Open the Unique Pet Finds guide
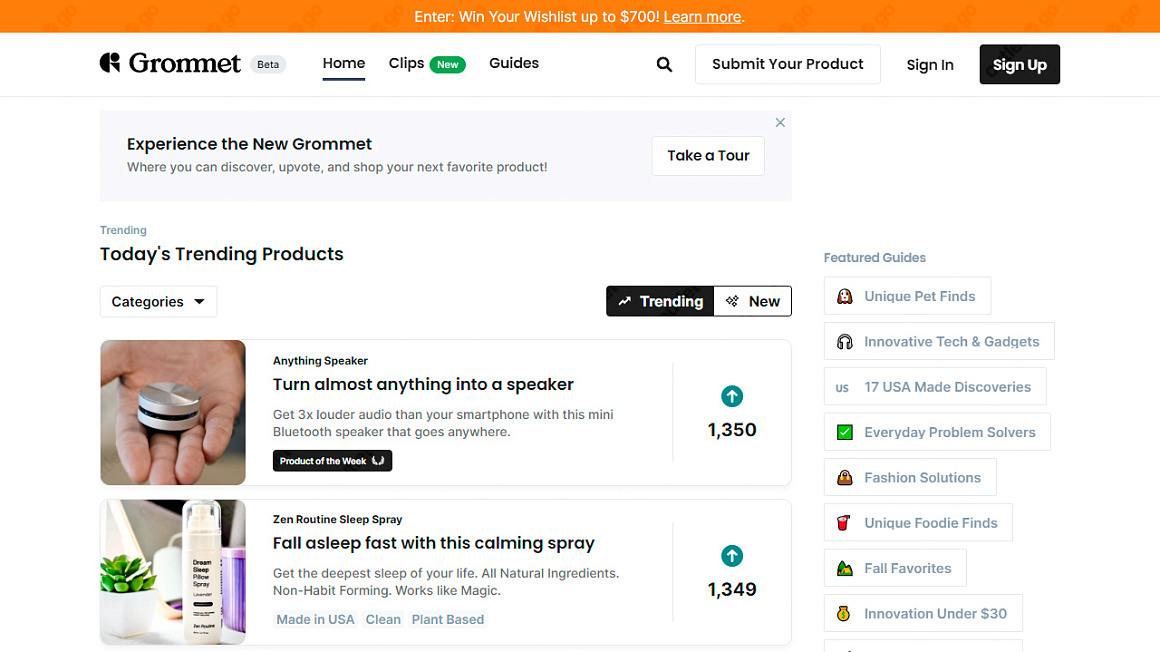 click(x=907, y=296)
